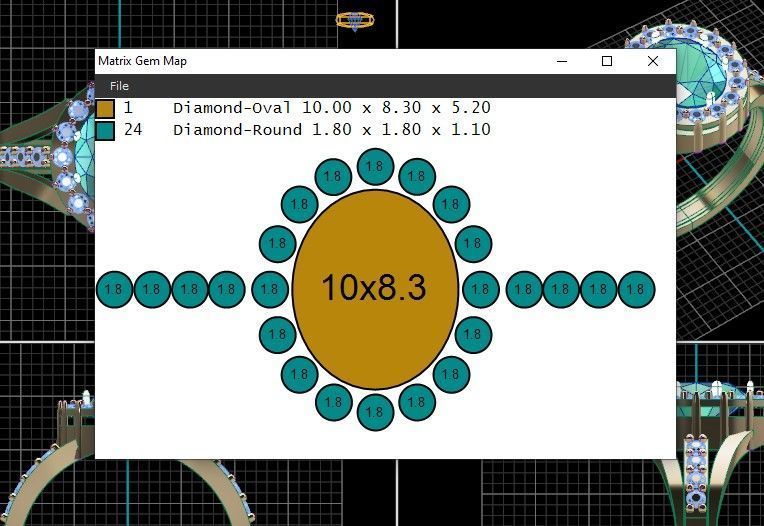The height and width of the screenshot is (526, 764).
Task: Click the quantity '24' in the gem list
Action: [133, 130]
